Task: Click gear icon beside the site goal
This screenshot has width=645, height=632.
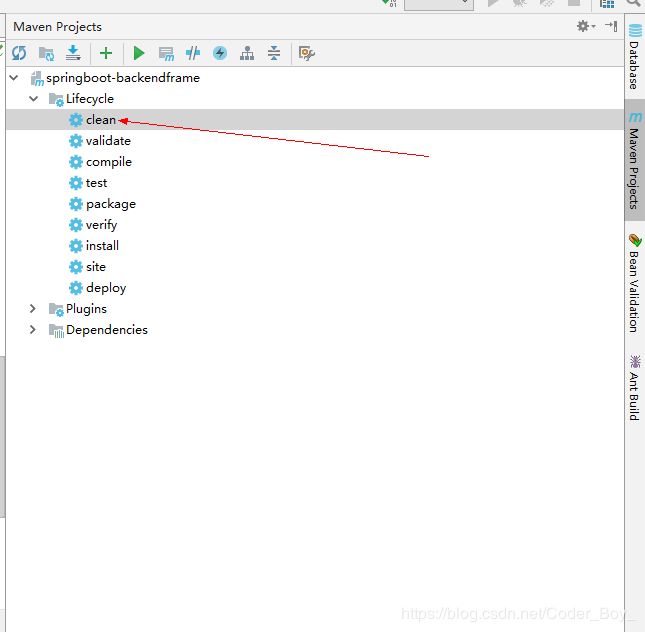Action: click(76, 267)
